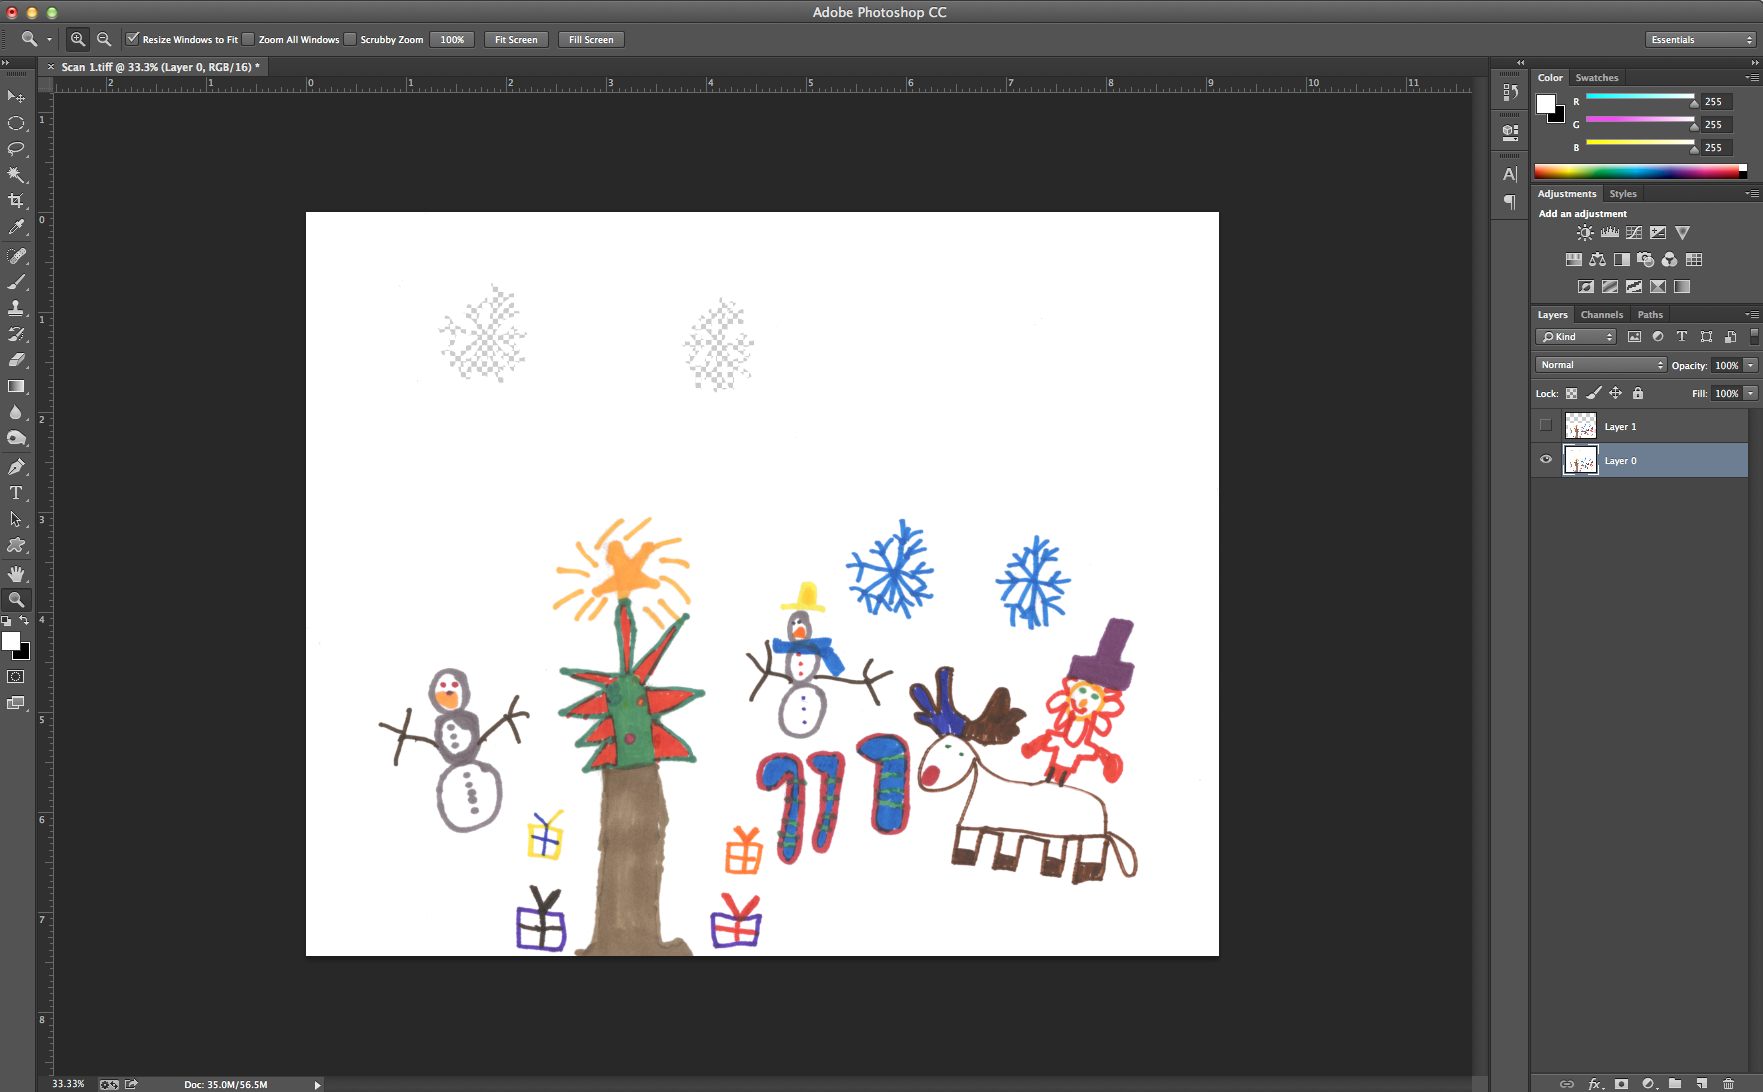Select the Hand tool

coord(16,573)
